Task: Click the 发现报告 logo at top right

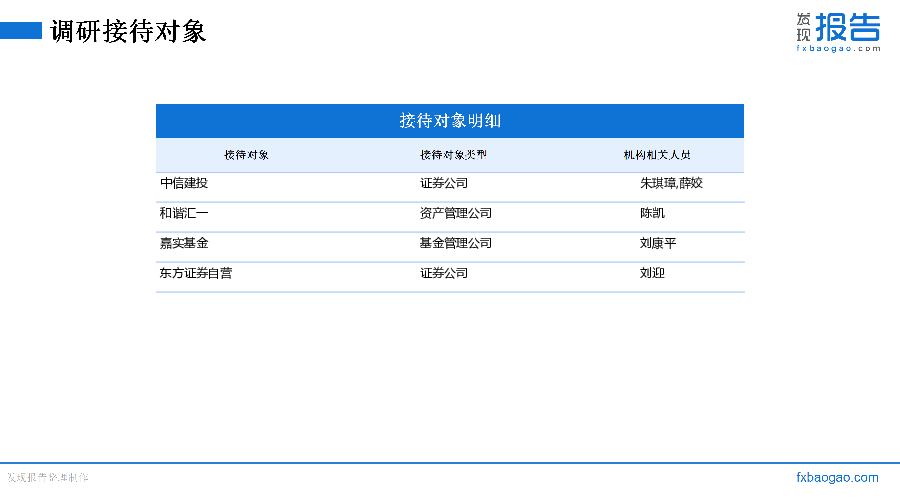Action: click(x=838, y=32)
